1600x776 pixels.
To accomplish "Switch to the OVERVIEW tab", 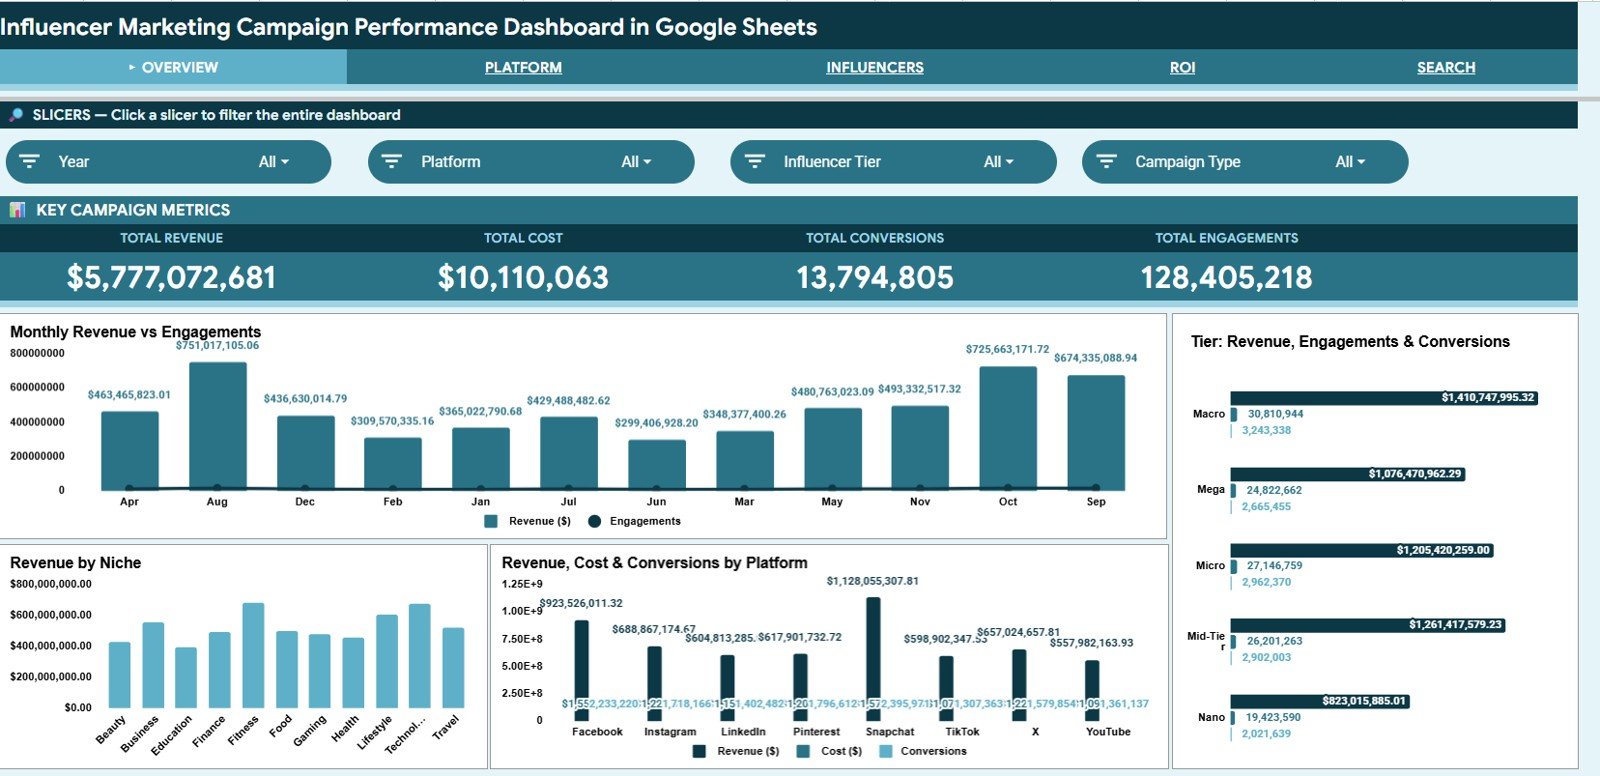I will point(173,67).
